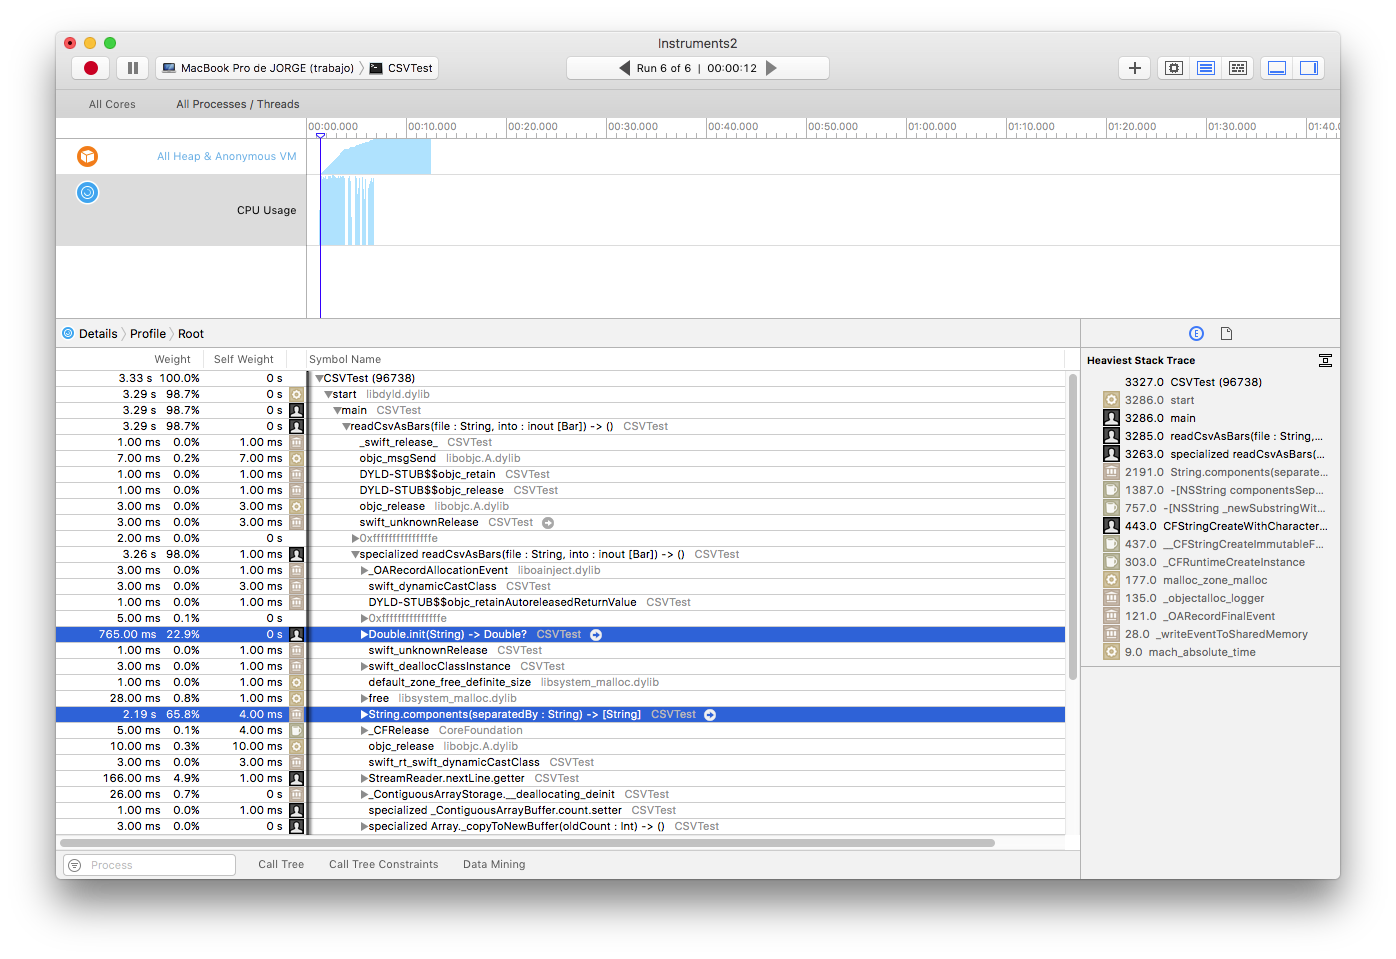1396x959 pixels.
Task: Go to the next run
Action: coord(771,68)
